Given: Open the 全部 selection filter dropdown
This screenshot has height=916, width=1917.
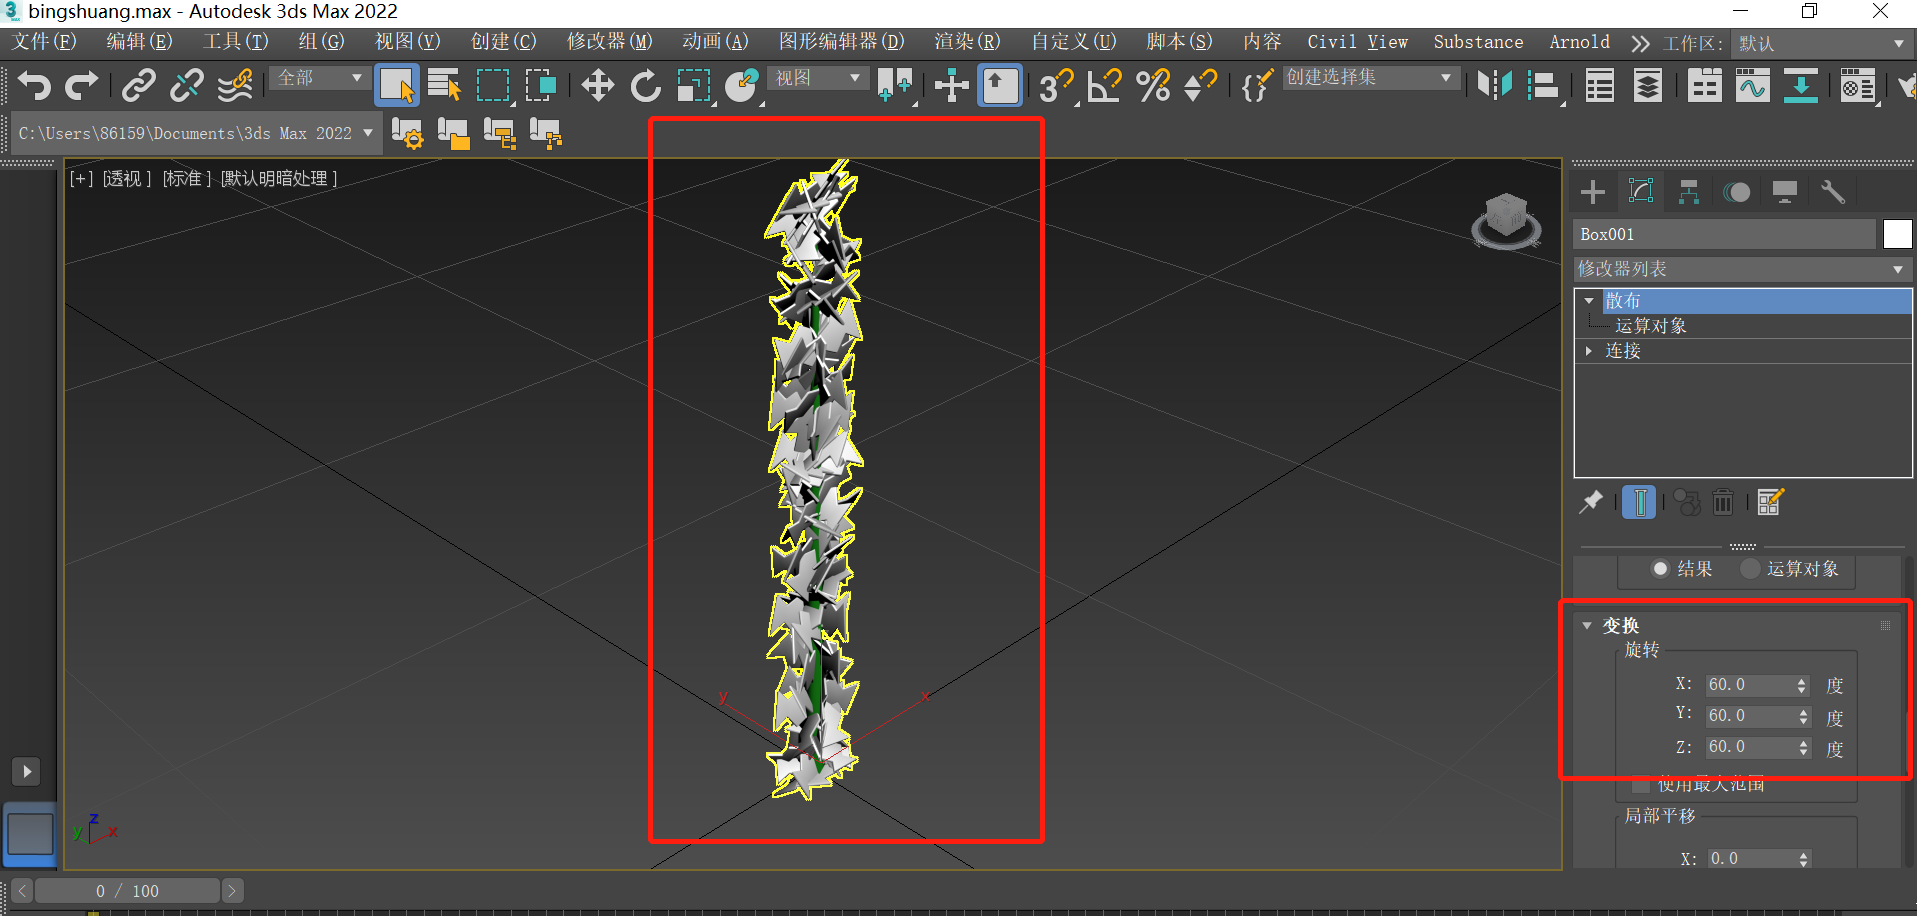Looking at the screenshot, I should [319, 78].
